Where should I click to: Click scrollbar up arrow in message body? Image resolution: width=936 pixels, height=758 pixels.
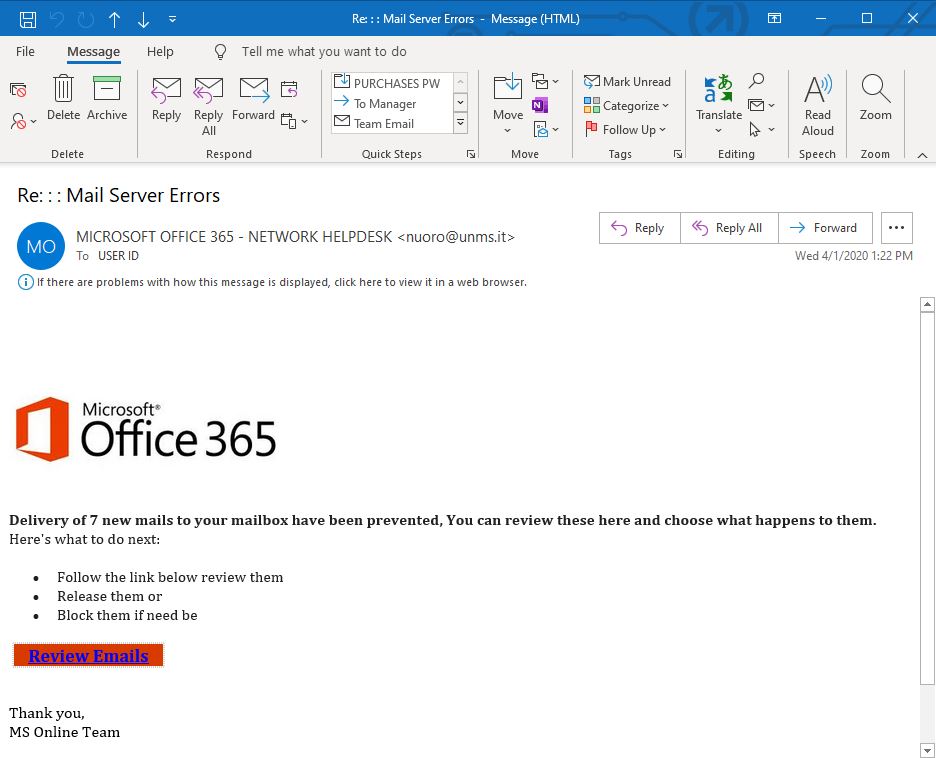(x=927, y=304)
